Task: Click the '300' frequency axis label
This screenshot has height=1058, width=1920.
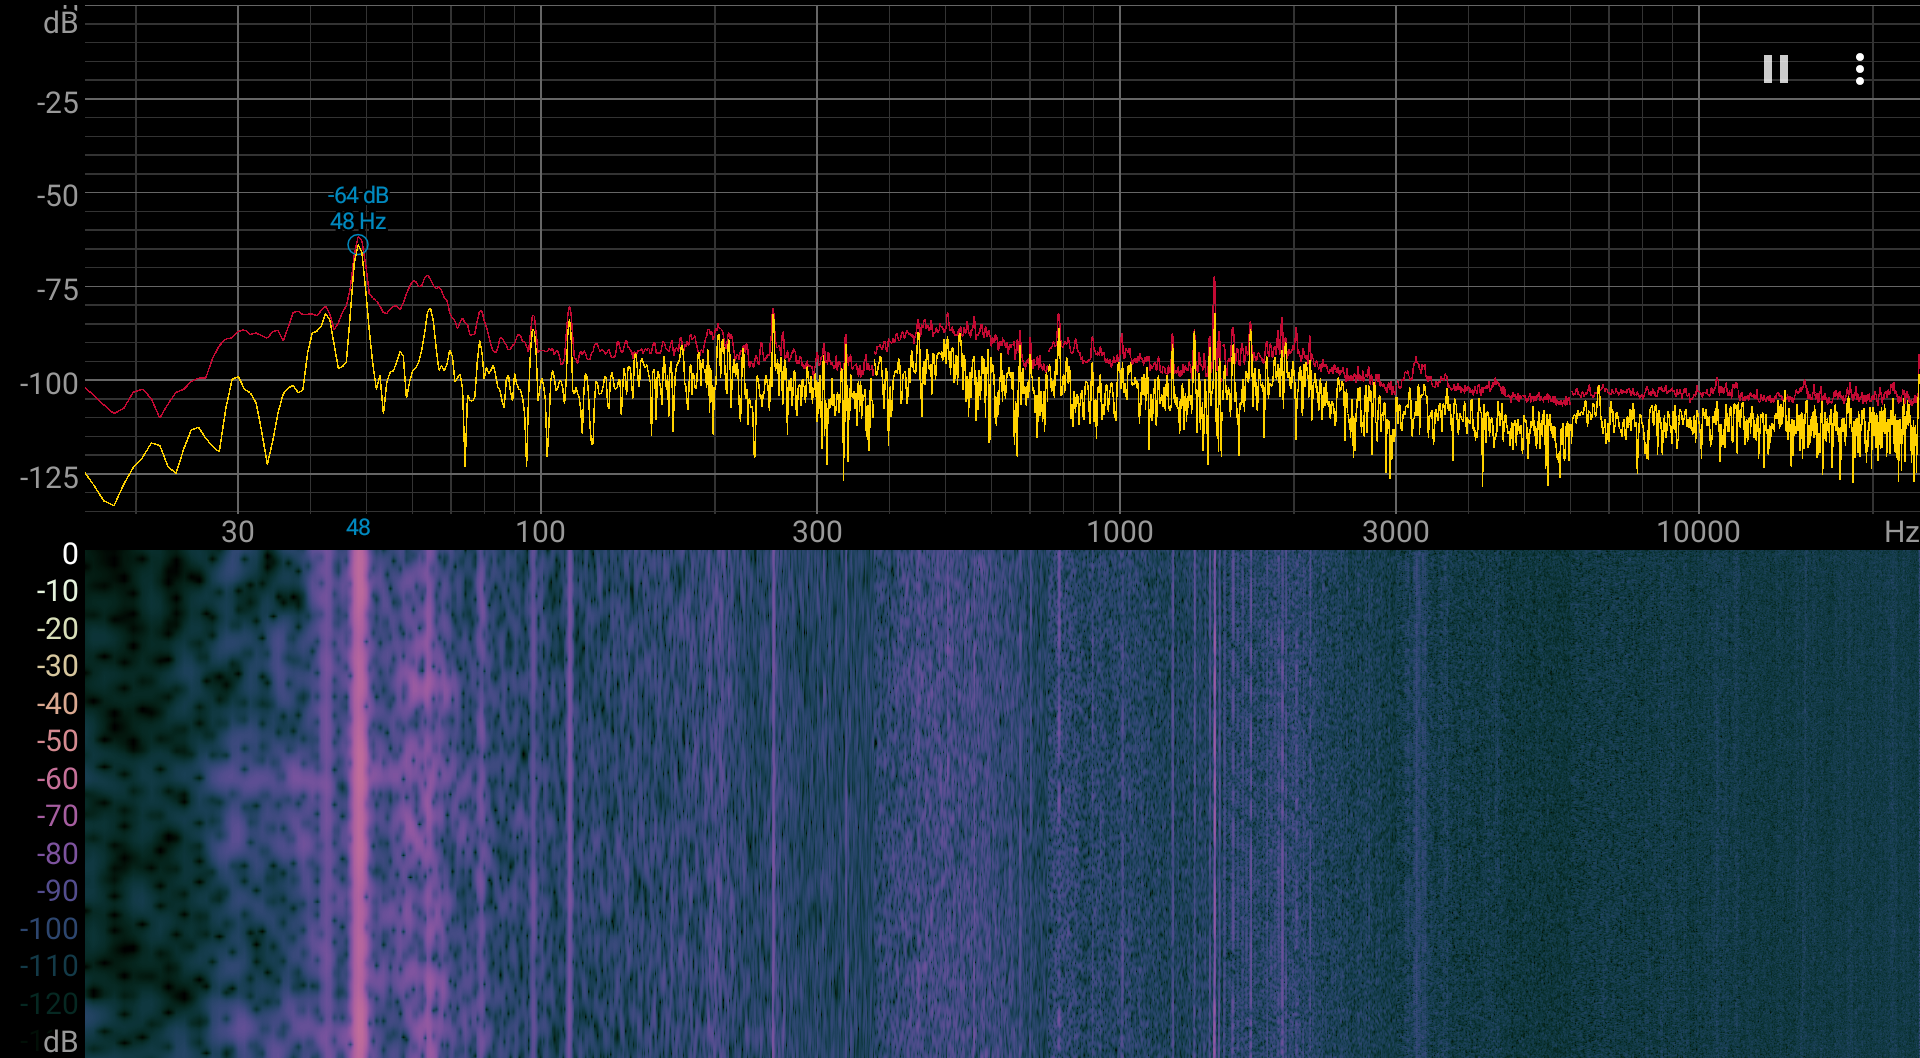Action: point(817,532)
